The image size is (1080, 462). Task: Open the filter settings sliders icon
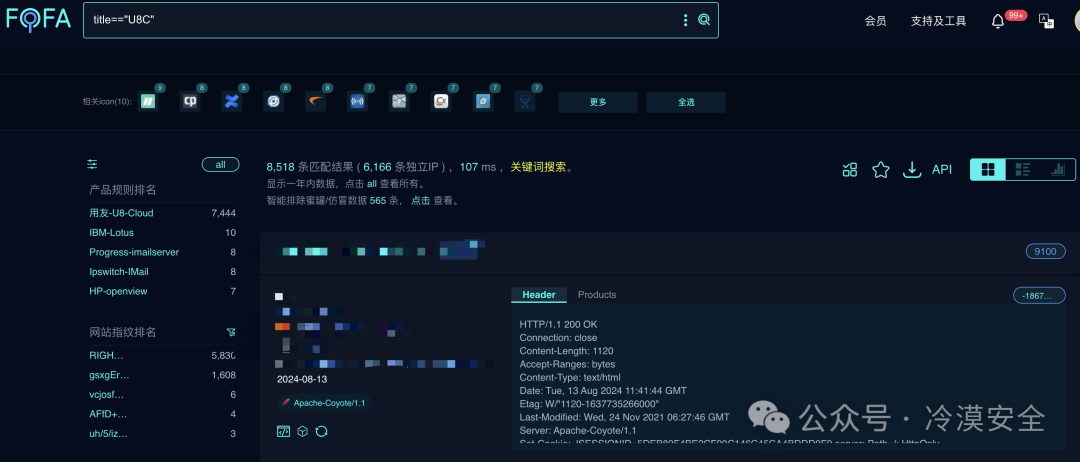tap(92, 165)
